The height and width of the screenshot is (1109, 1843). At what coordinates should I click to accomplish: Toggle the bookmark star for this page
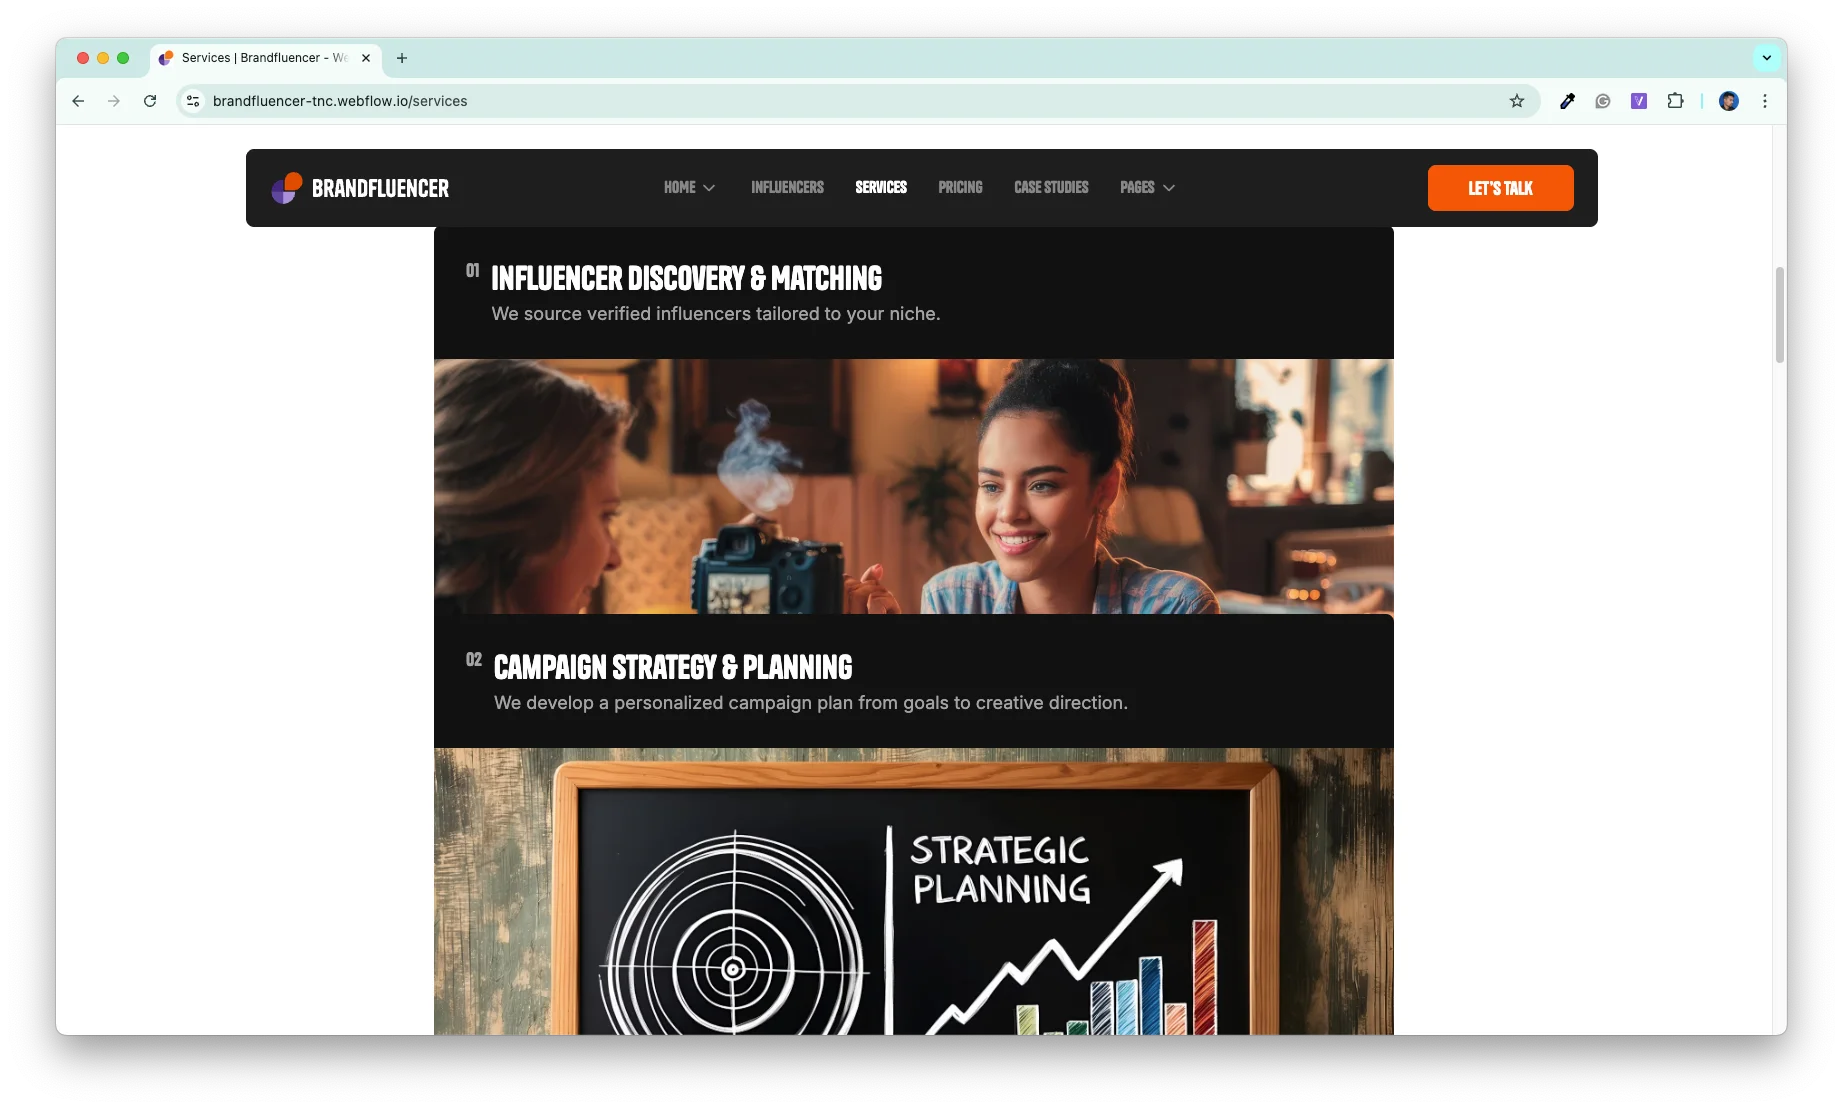tap(1517, 101)
